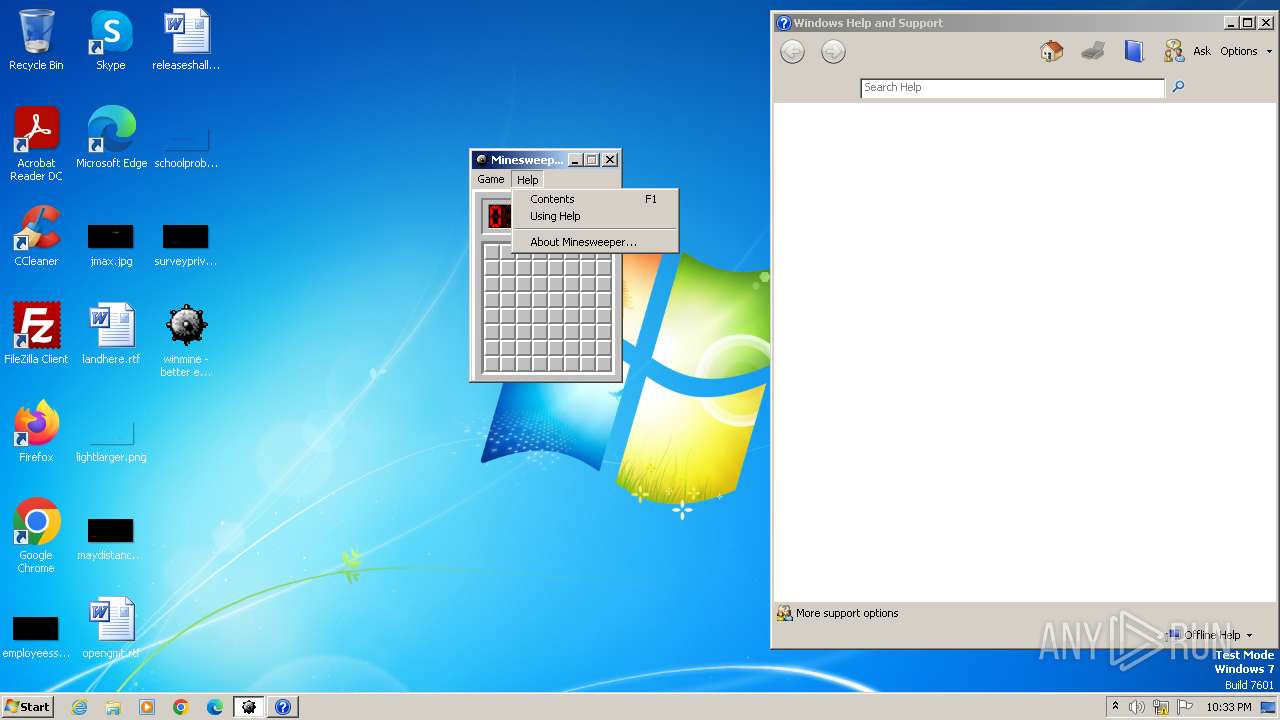Click the volume speaker tray icon
1280x720 pixels.
tap(1137, 707)
